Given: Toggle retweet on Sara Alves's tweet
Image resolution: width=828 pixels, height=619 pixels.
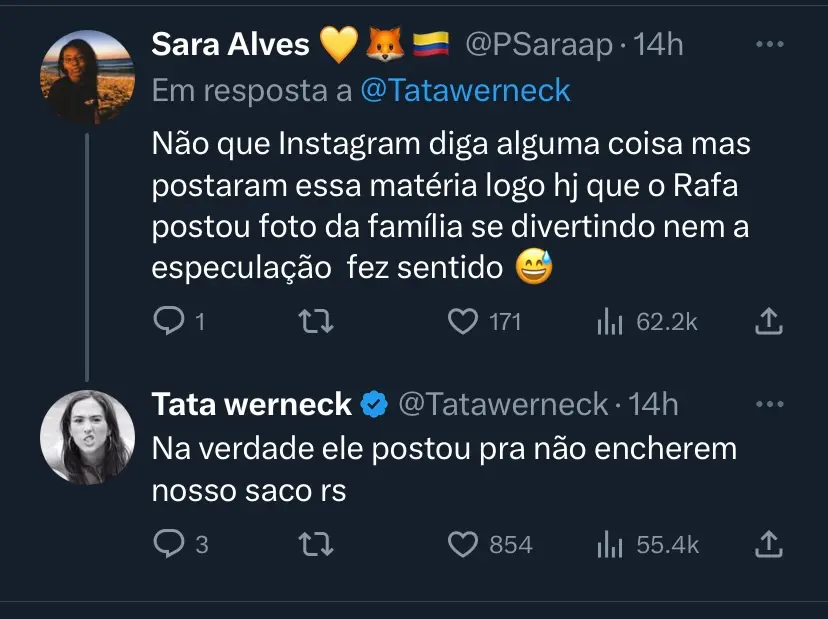Looking at the screenshot, I should tap(316, 320).
